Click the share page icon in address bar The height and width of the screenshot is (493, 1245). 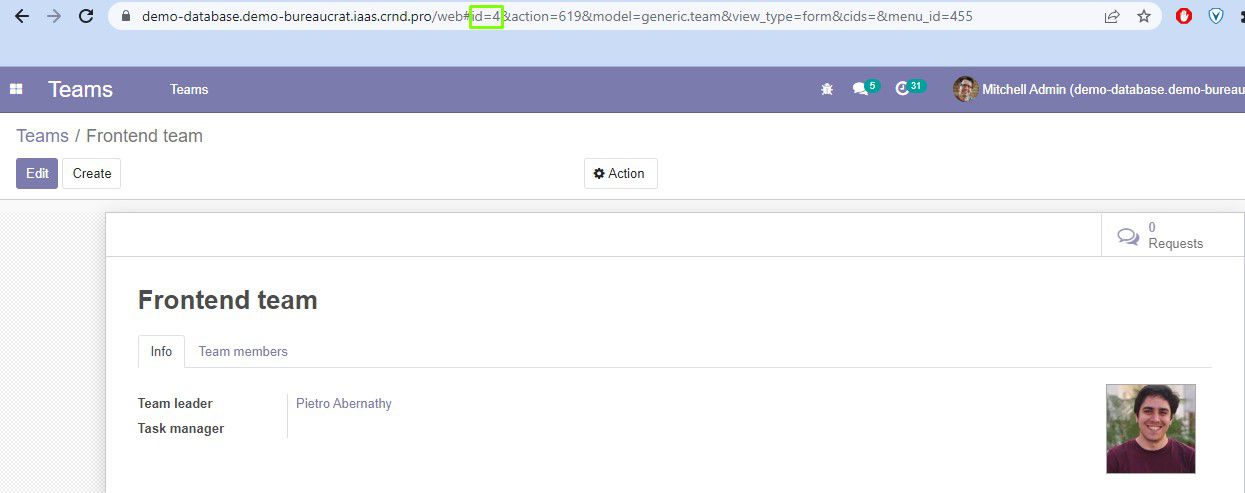1112,16
